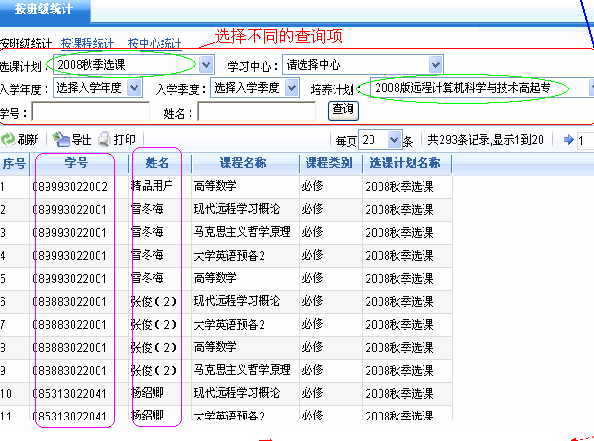Click 马克思主义哲学原理 in row 3
This screenshot has height=441, width=594.
click(242, 232)
